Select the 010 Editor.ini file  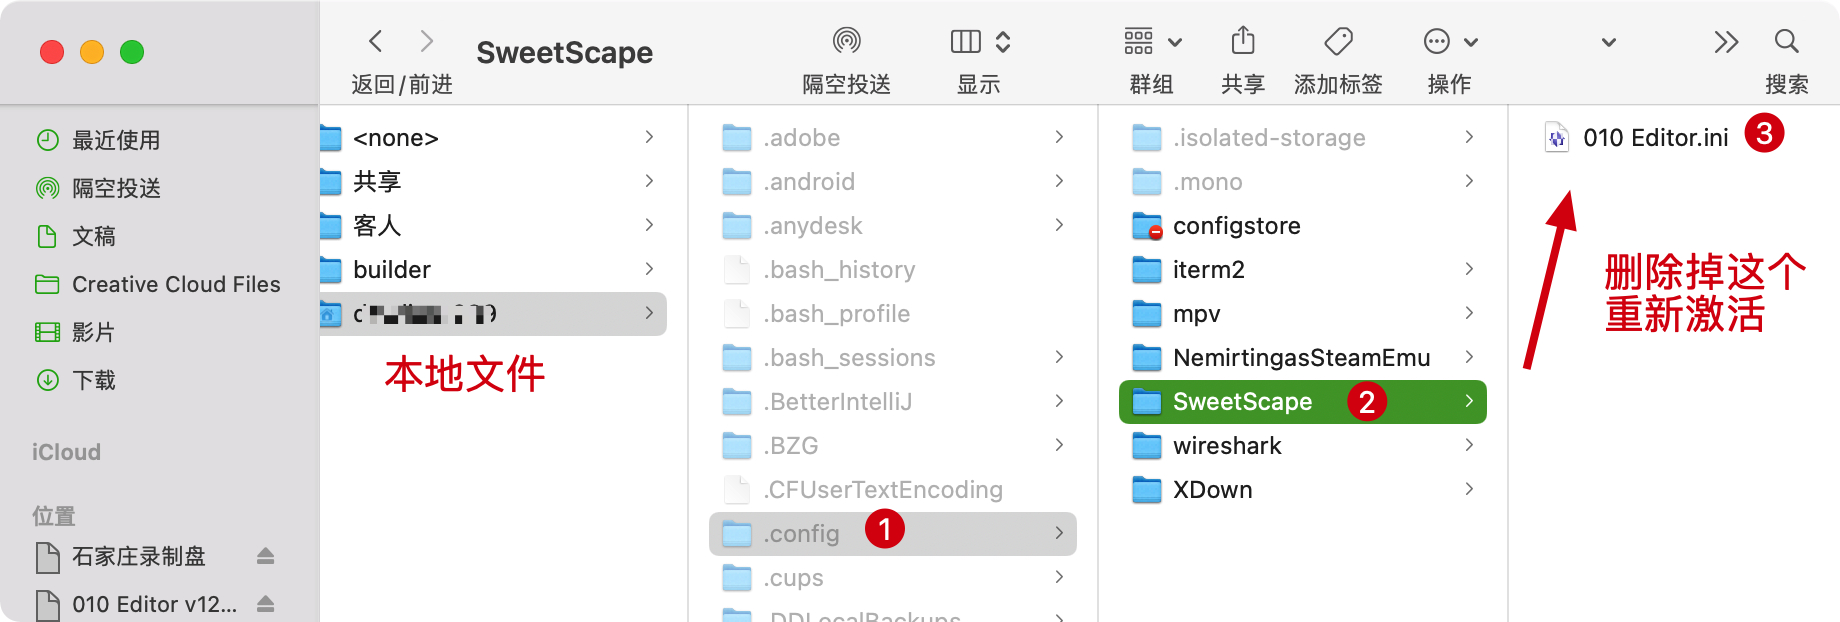coord(1655,138)
